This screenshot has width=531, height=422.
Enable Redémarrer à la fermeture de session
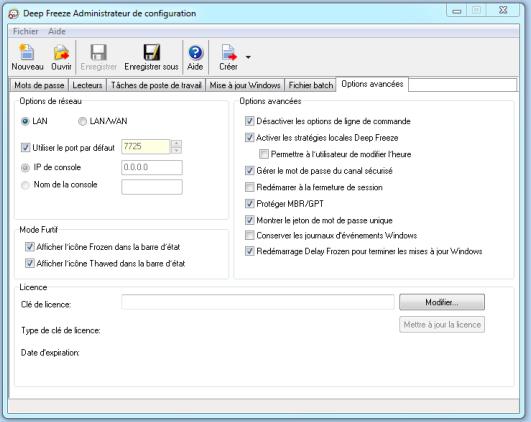pyautogui.click(x=250, y=187)
